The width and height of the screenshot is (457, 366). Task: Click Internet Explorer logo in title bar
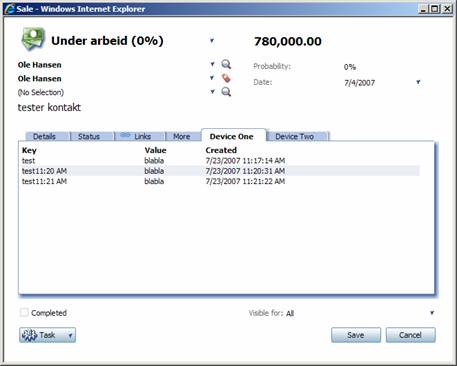coord(9,9)
